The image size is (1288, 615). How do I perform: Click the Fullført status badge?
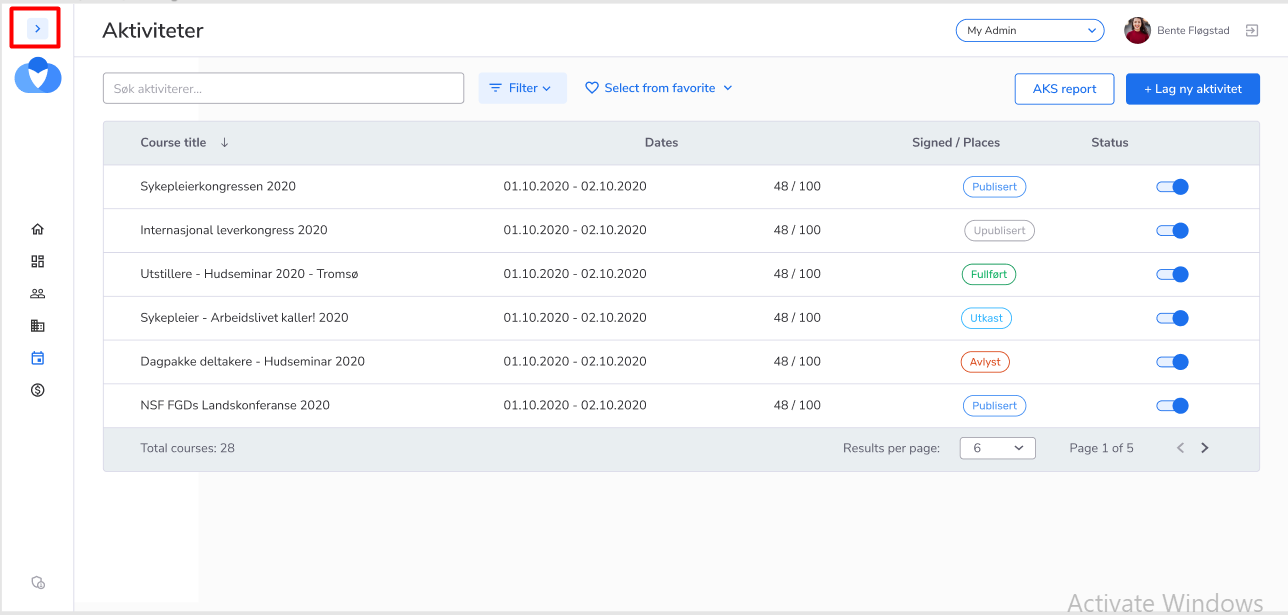click(988, 274)
